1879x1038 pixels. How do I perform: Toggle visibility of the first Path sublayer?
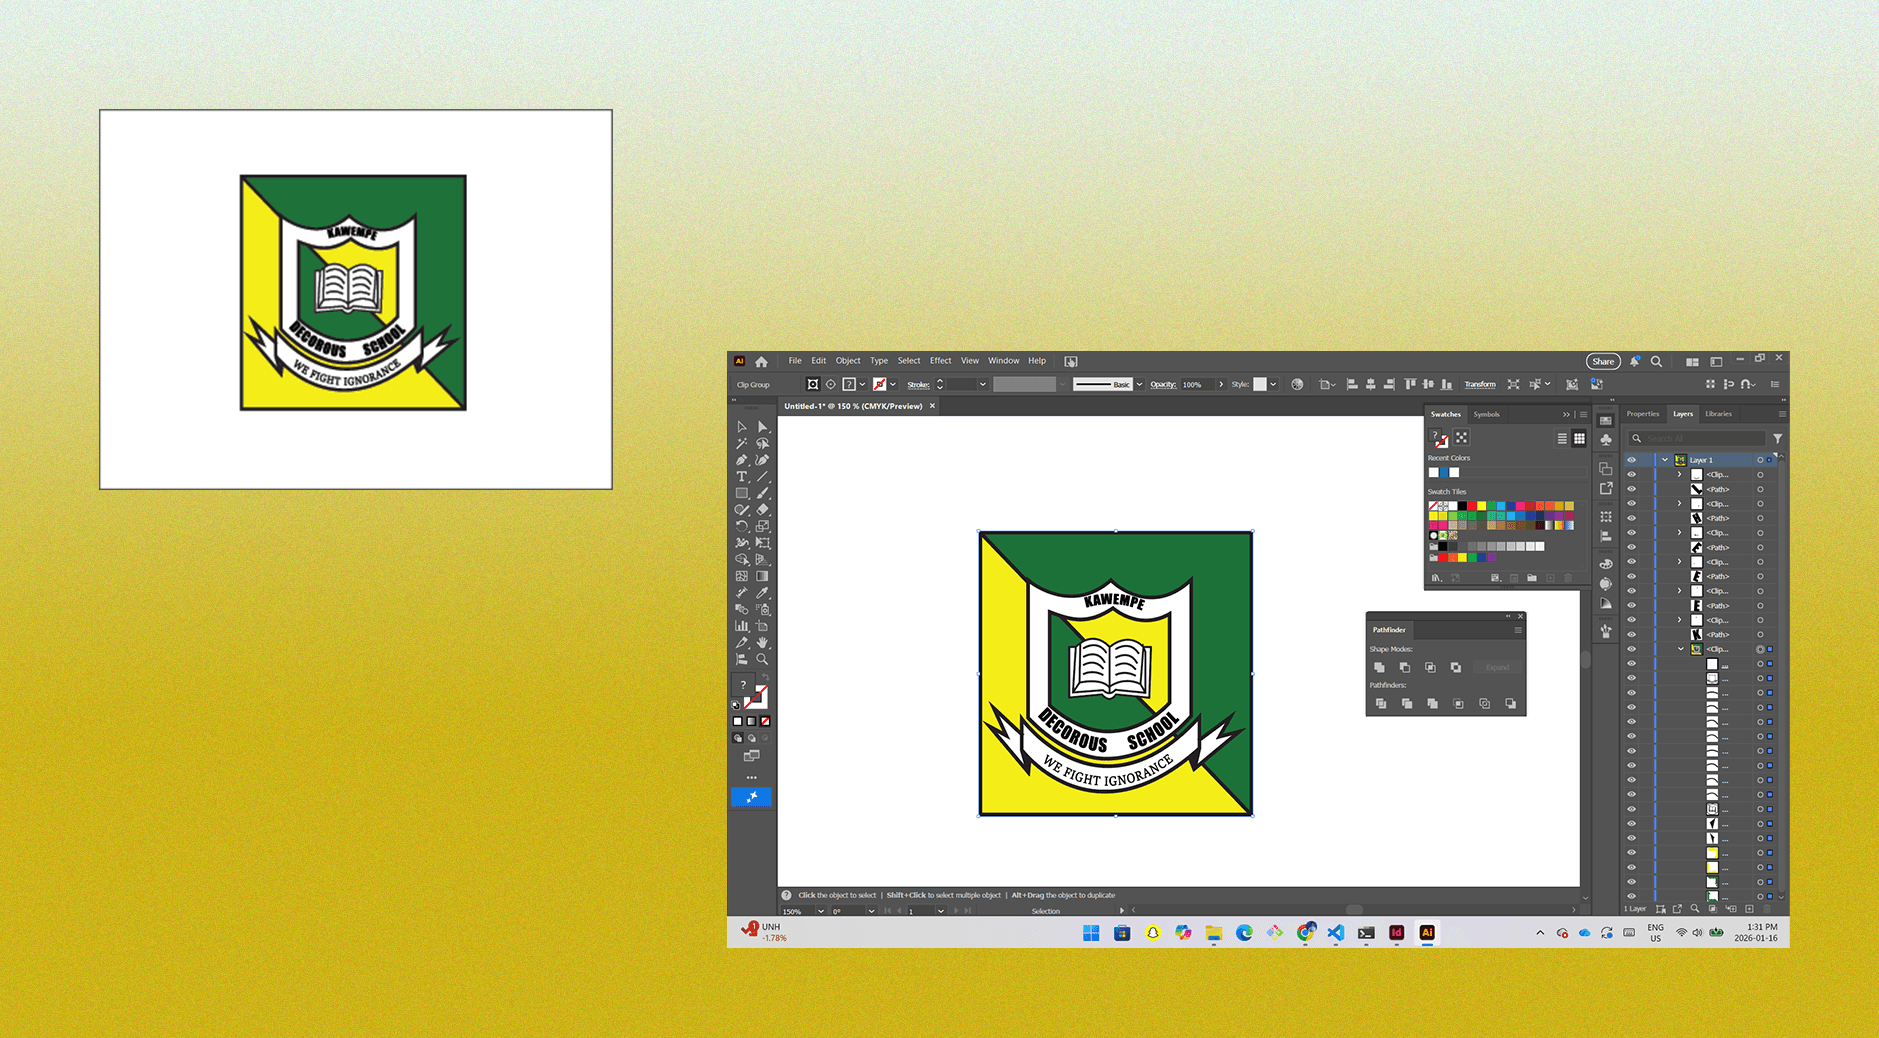1631,489
